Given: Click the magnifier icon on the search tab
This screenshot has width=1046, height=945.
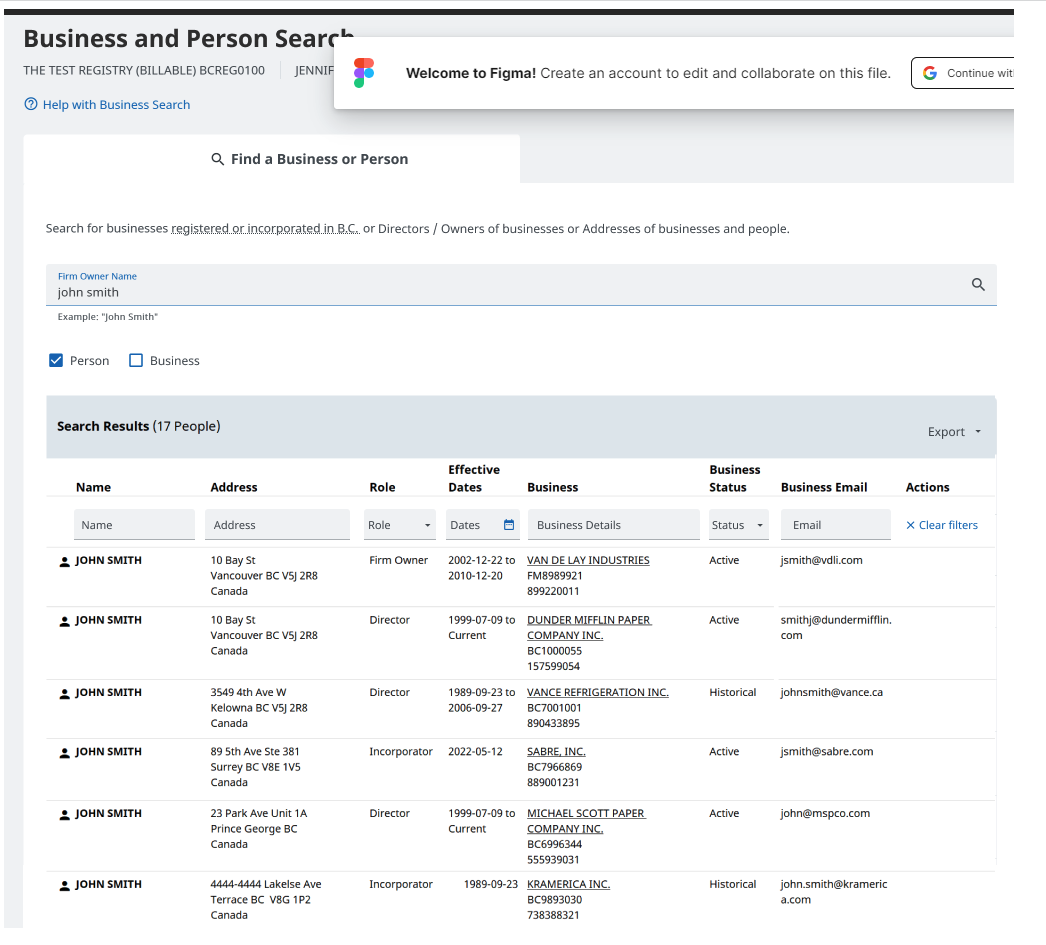Looking at the screenshot, I should tap(217, 158).
